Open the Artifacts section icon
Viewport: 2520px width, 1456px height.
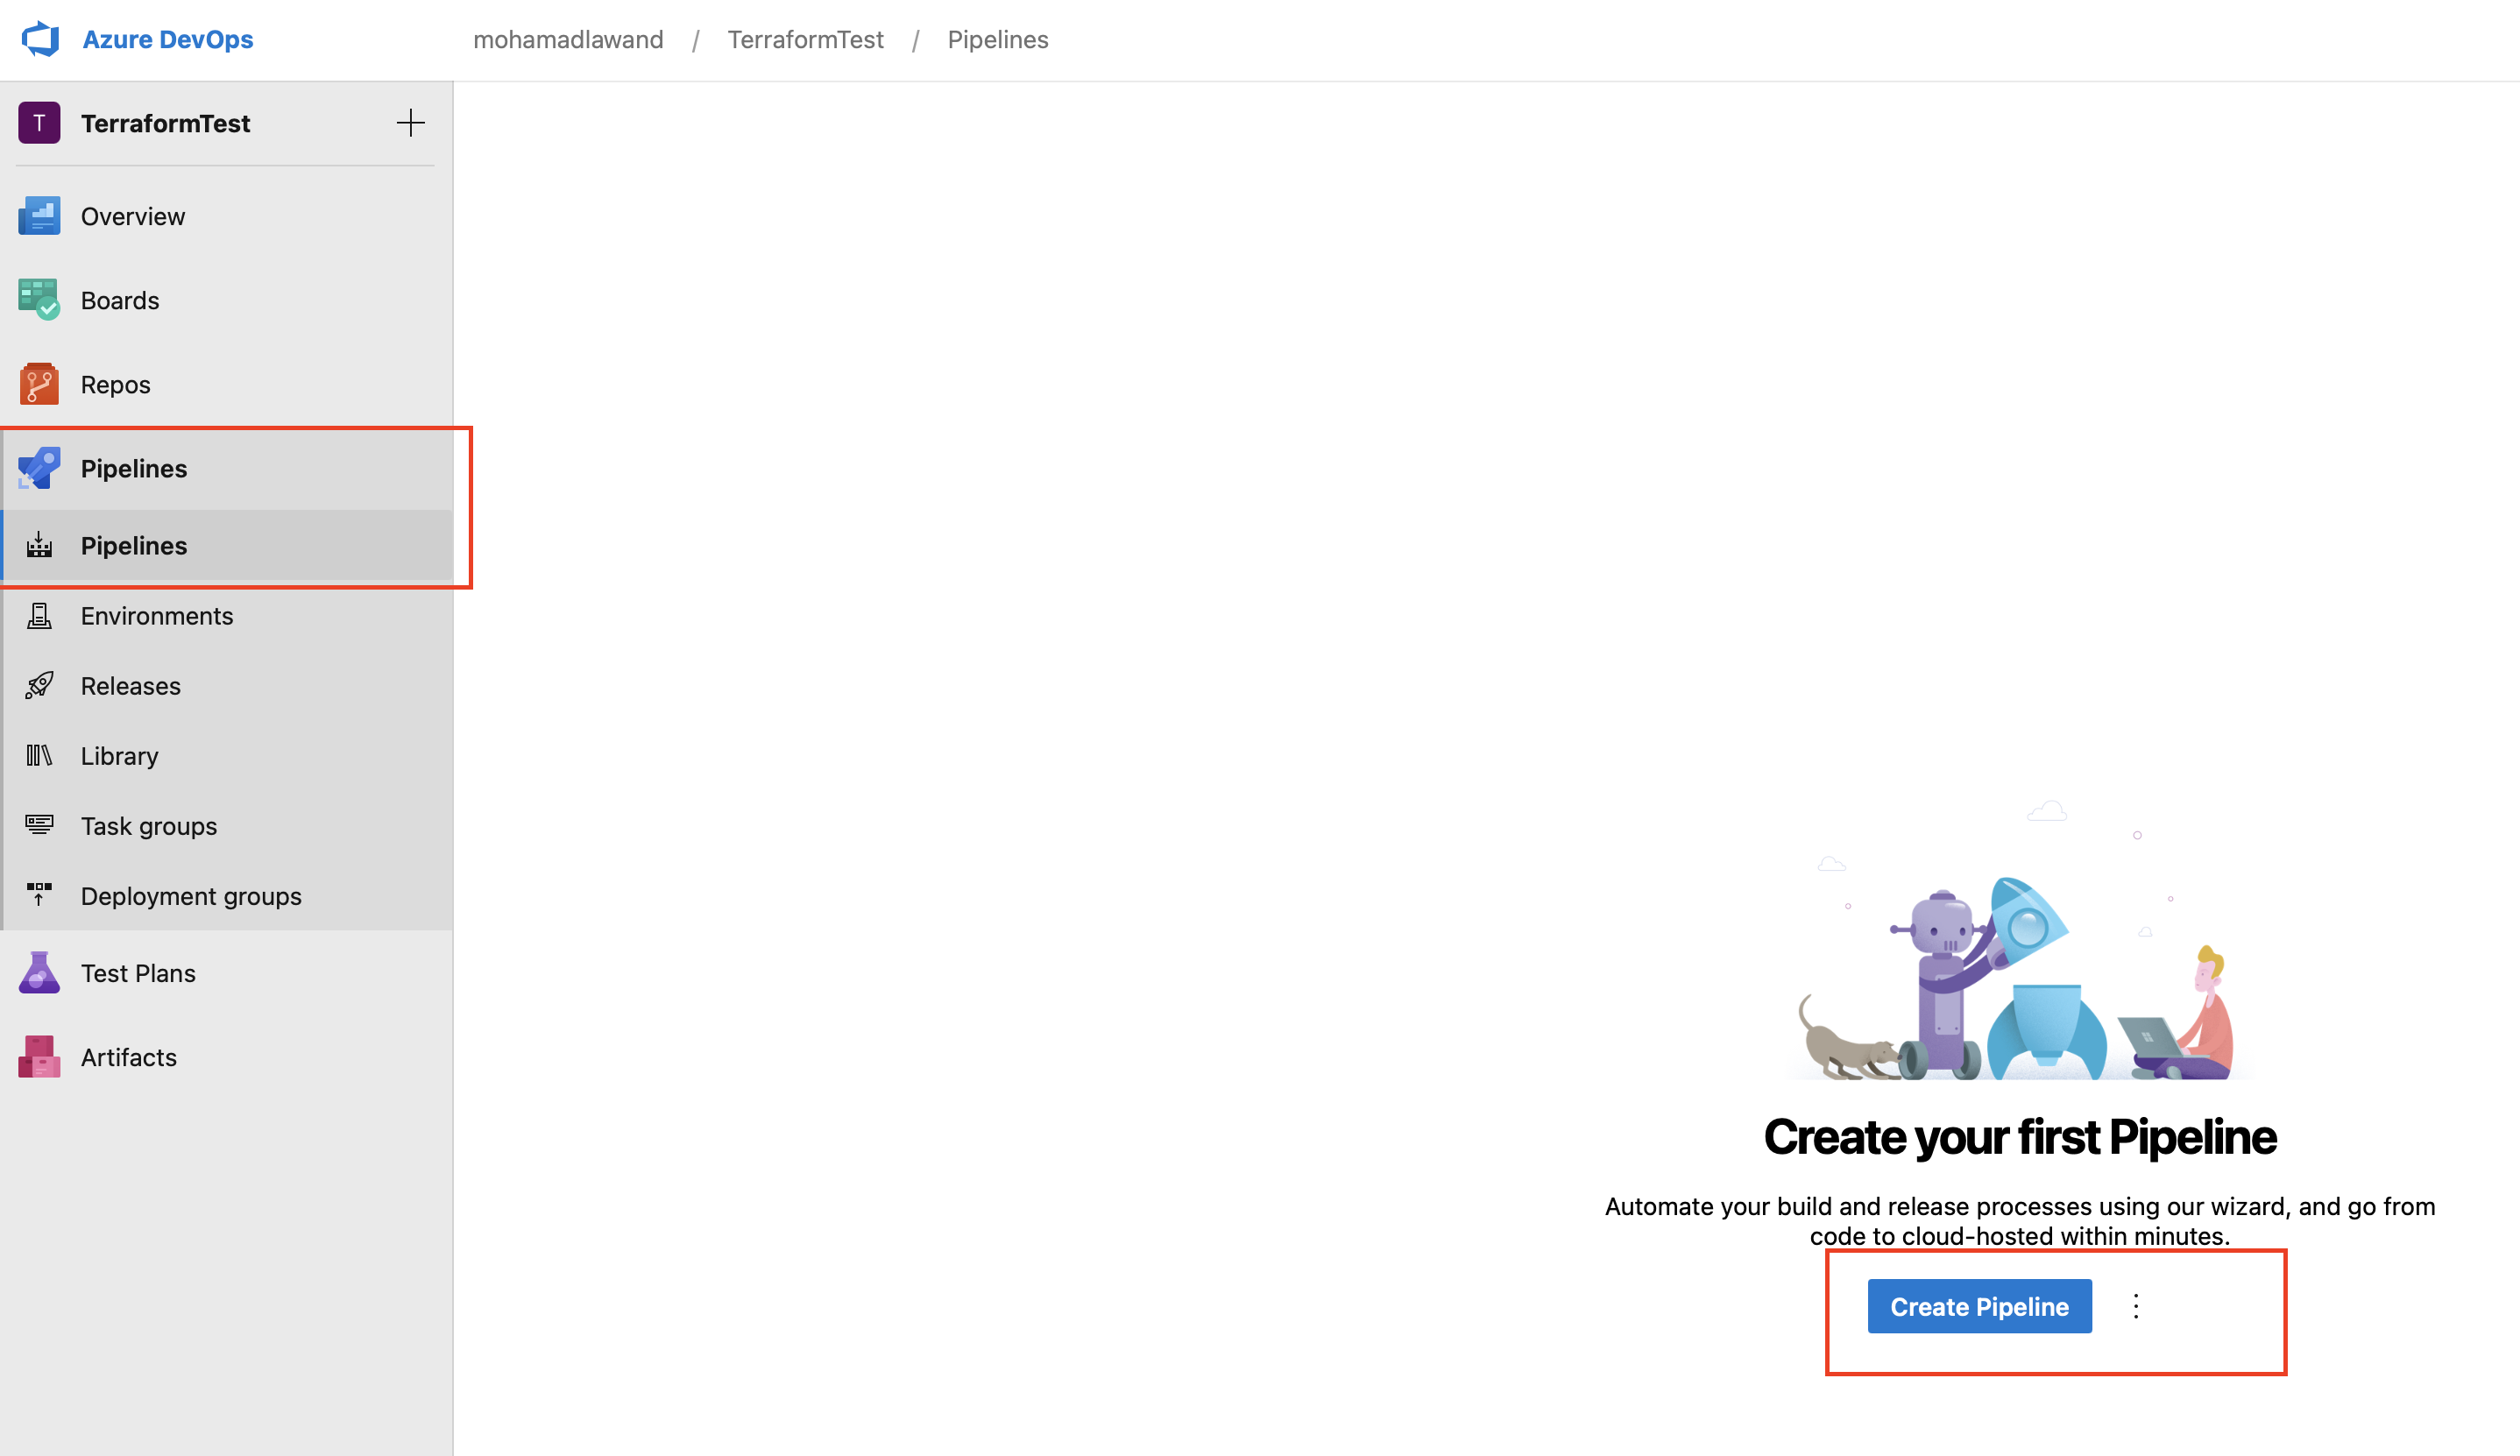pyautogui.click(x=39, y=1057)
